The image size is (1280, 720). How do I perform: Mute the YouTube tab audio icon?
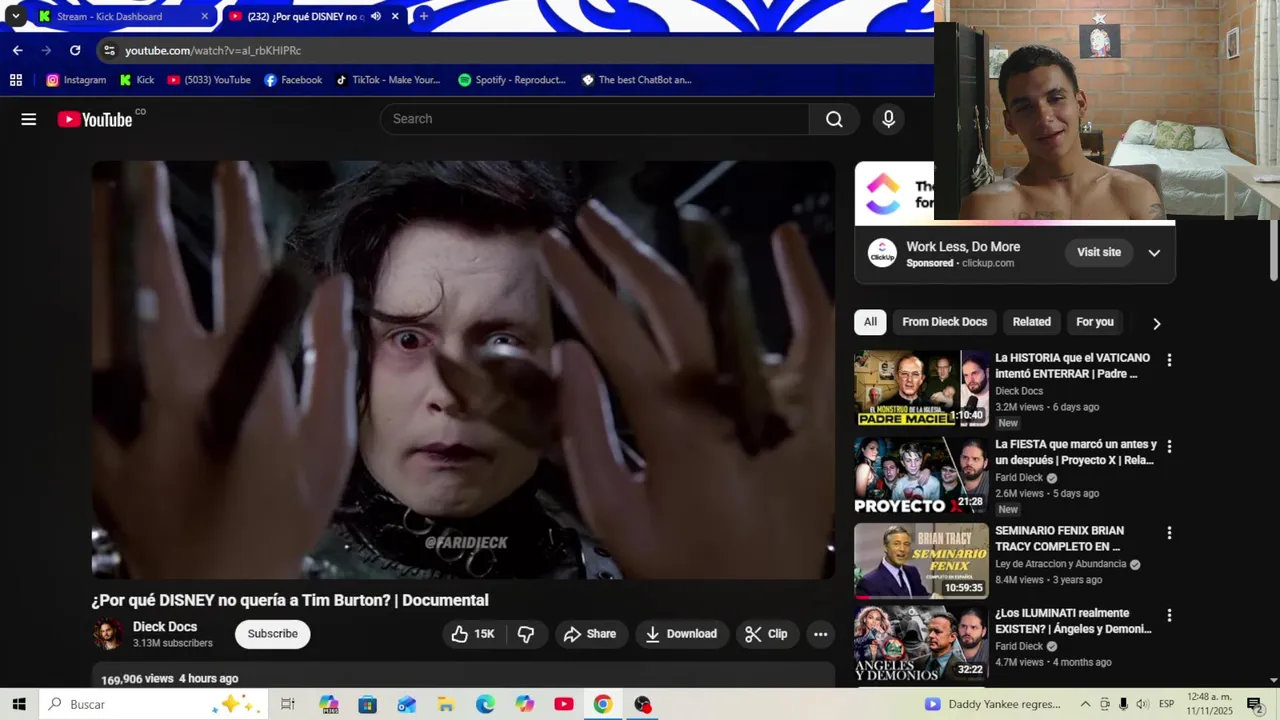[x=376, y=16]
